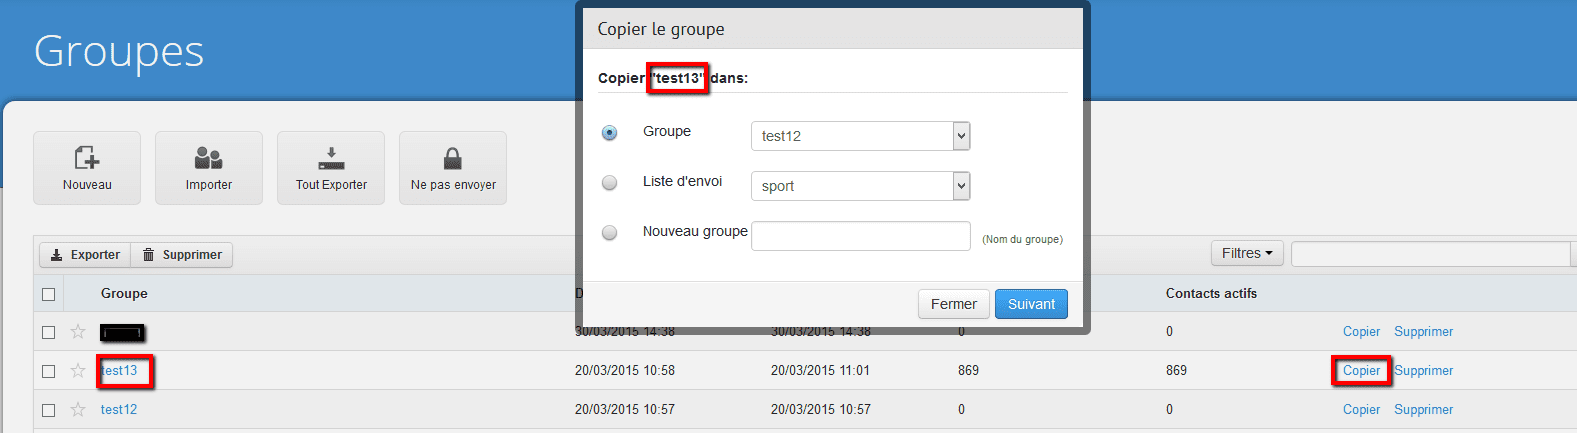Viewport: 1577px width, 433px height.
Task: Click the Ne pas envoyer lock icon
Action: [453, 158]
